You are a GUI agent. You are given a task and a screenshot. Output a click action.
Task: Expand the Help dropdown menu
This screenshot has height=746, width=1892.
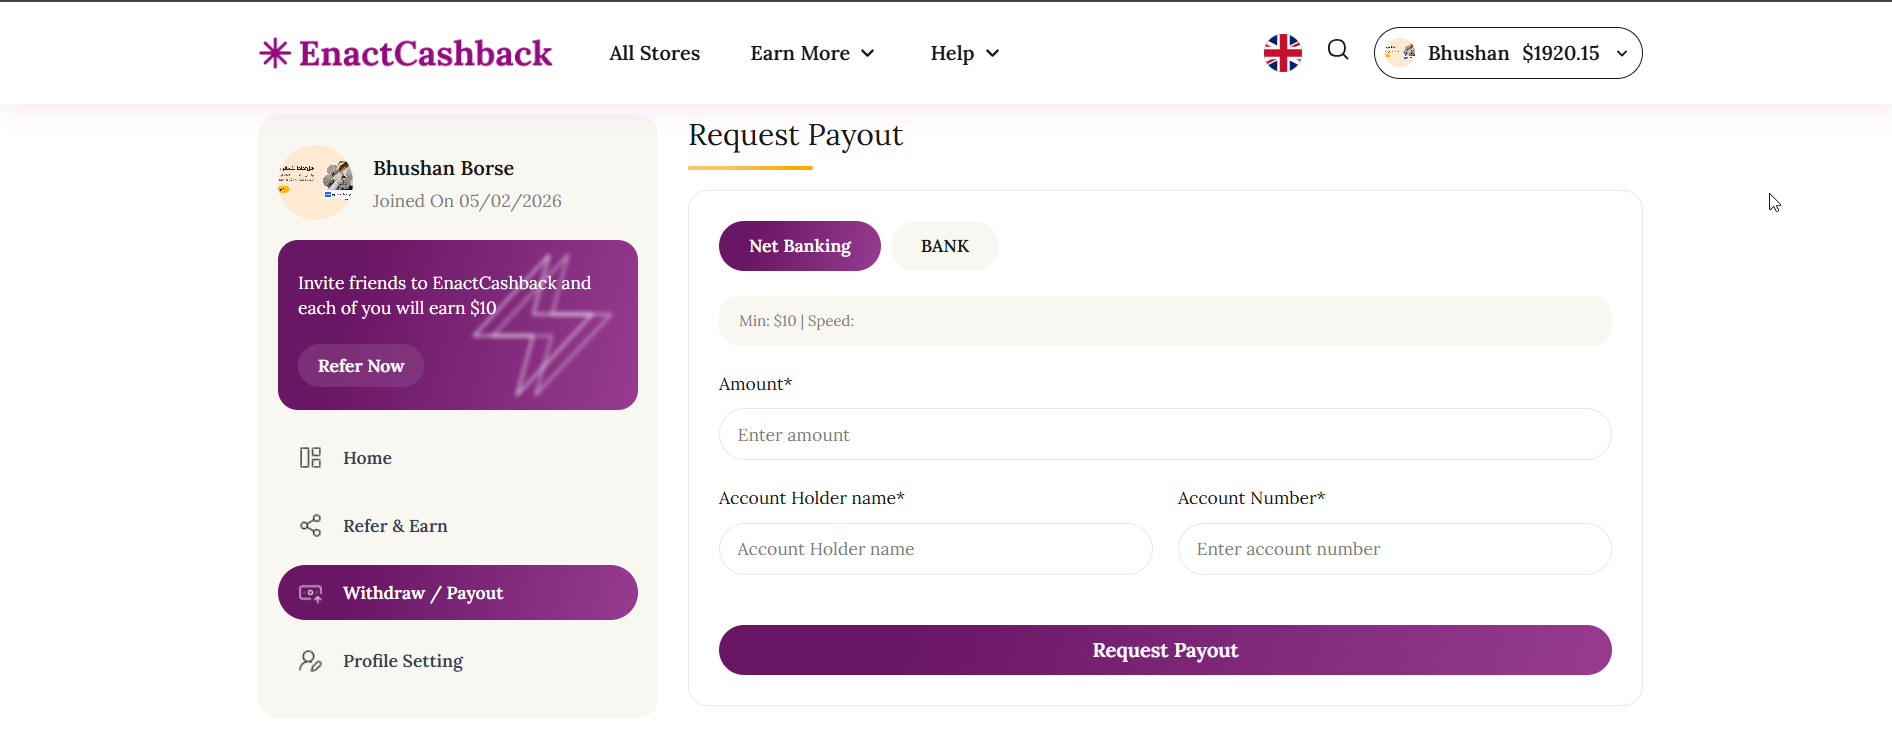click(x=965, y=53)
